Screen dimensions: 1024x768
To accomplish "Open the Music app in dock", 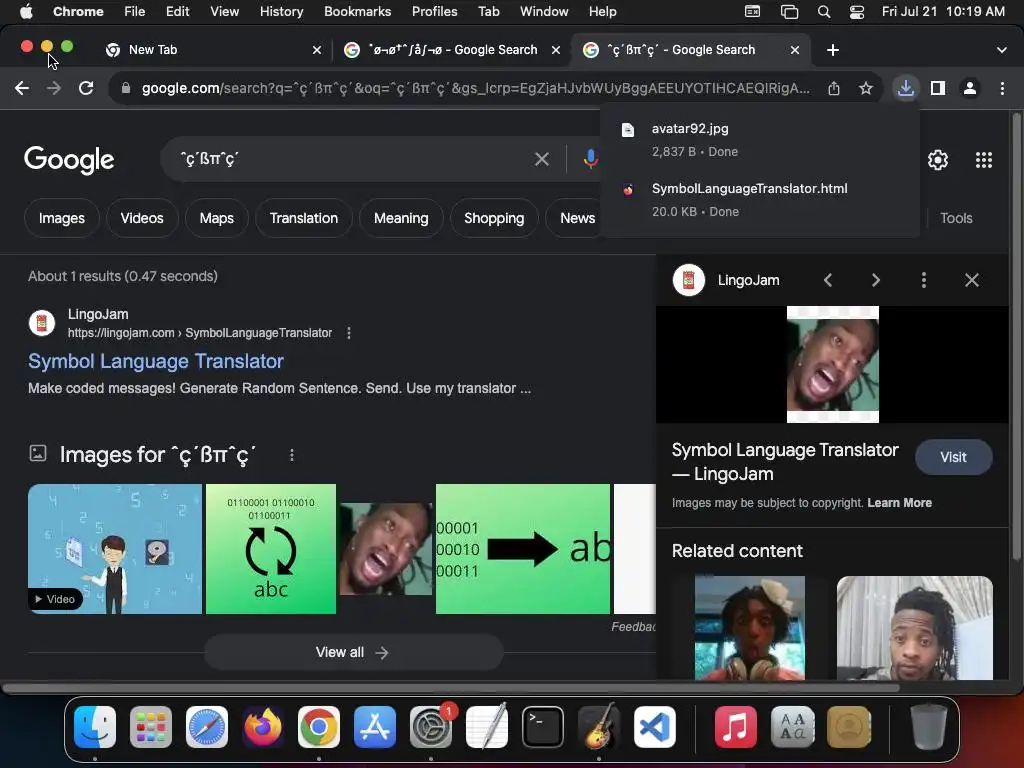I will tap(735, 727).
